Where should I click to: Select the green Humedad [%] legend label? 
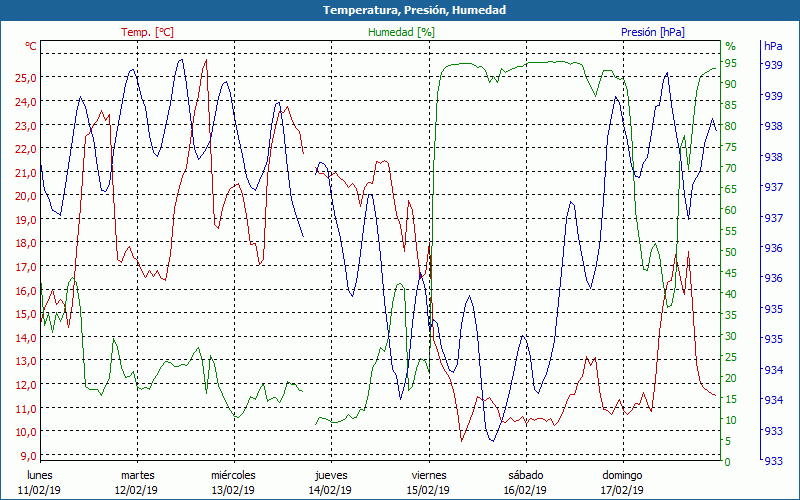pyautogui.click(x=402, y=32)
